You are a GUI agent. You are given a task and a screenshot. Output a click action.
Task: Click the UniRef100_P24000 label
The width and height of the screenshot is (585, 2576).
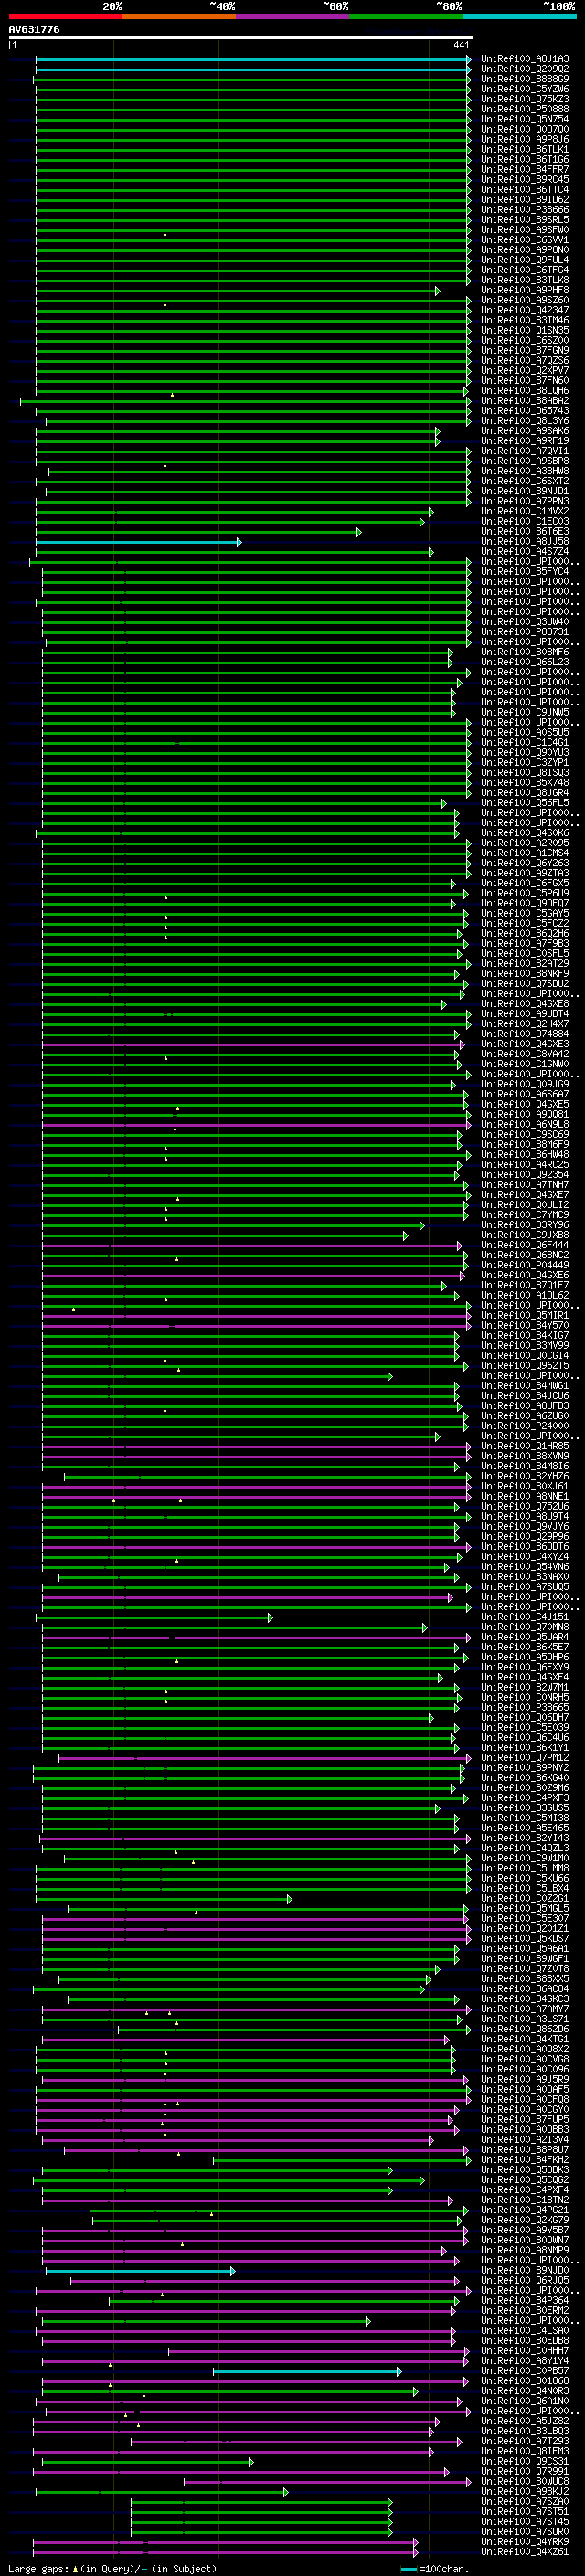(525, 1426)
